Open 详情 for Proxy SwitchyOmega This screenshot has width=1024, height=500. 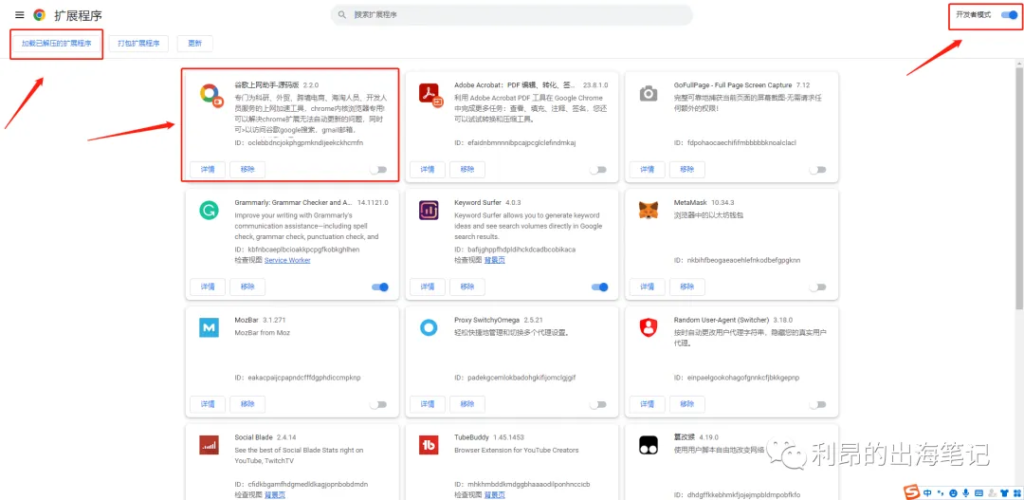tap(427, 404)
